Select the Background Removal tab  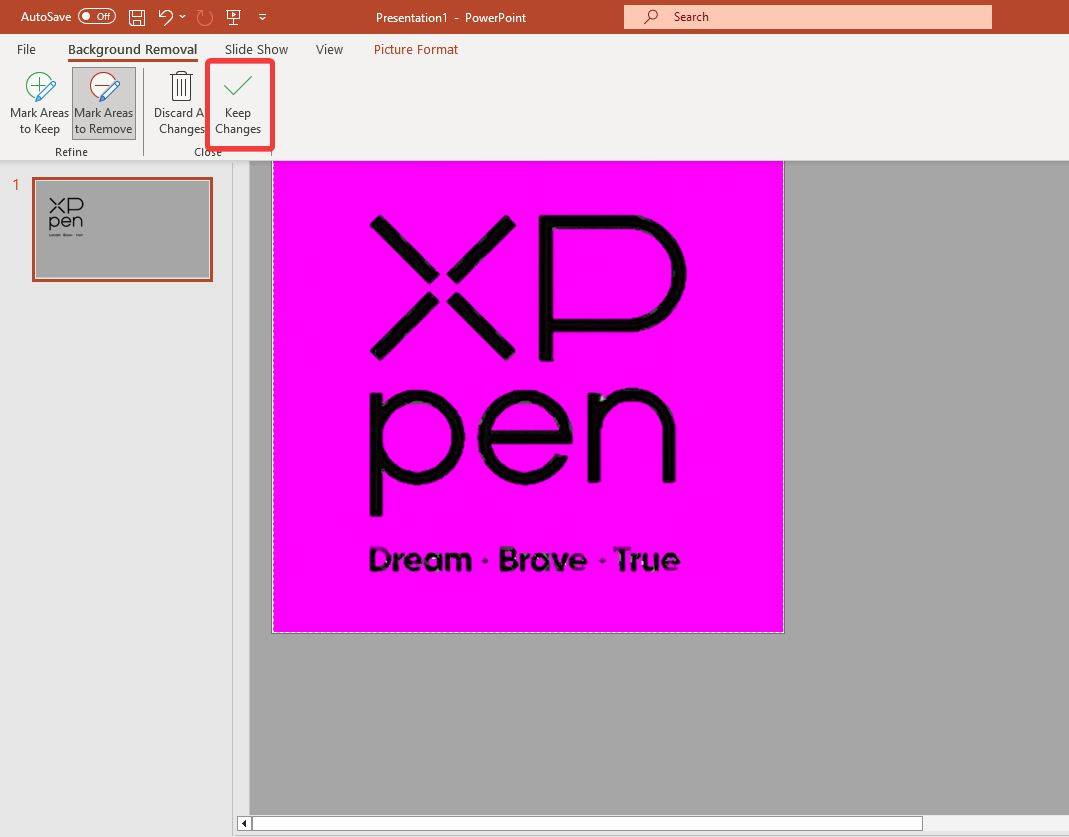click(132, 49)
